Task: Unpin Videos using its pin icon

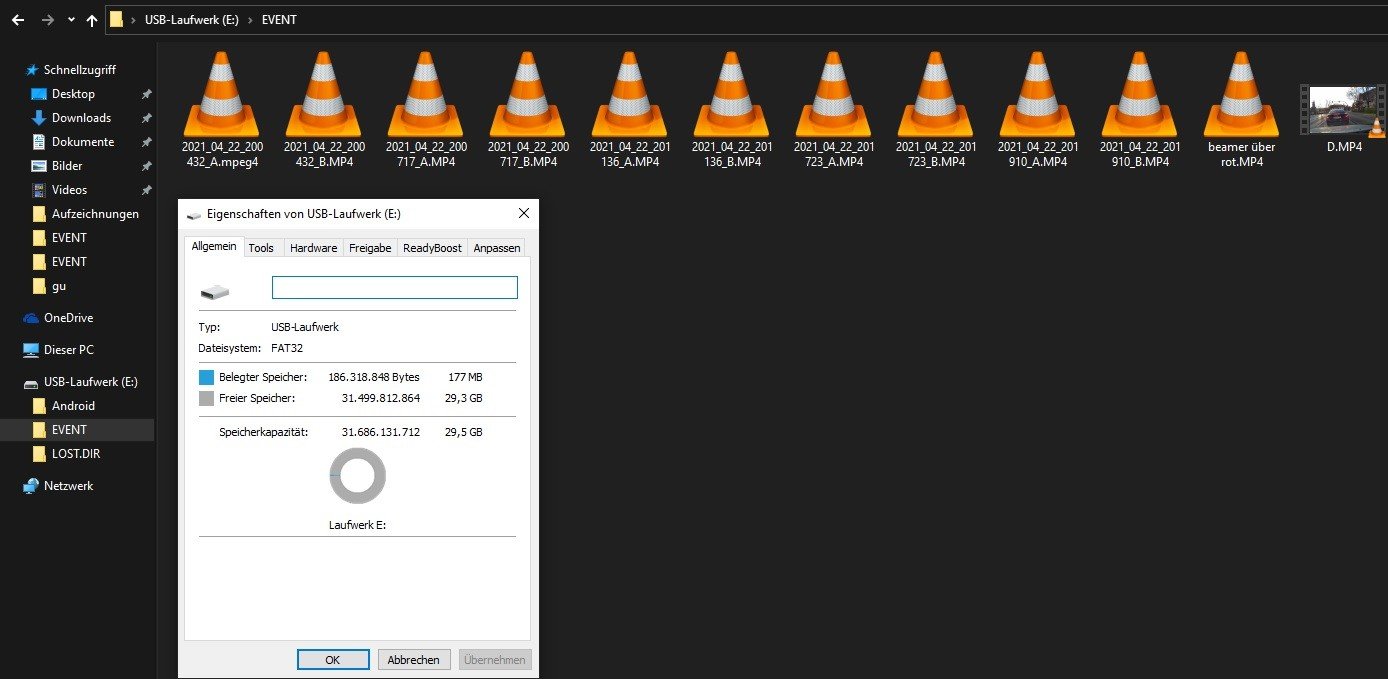Action: coord(146,190)
